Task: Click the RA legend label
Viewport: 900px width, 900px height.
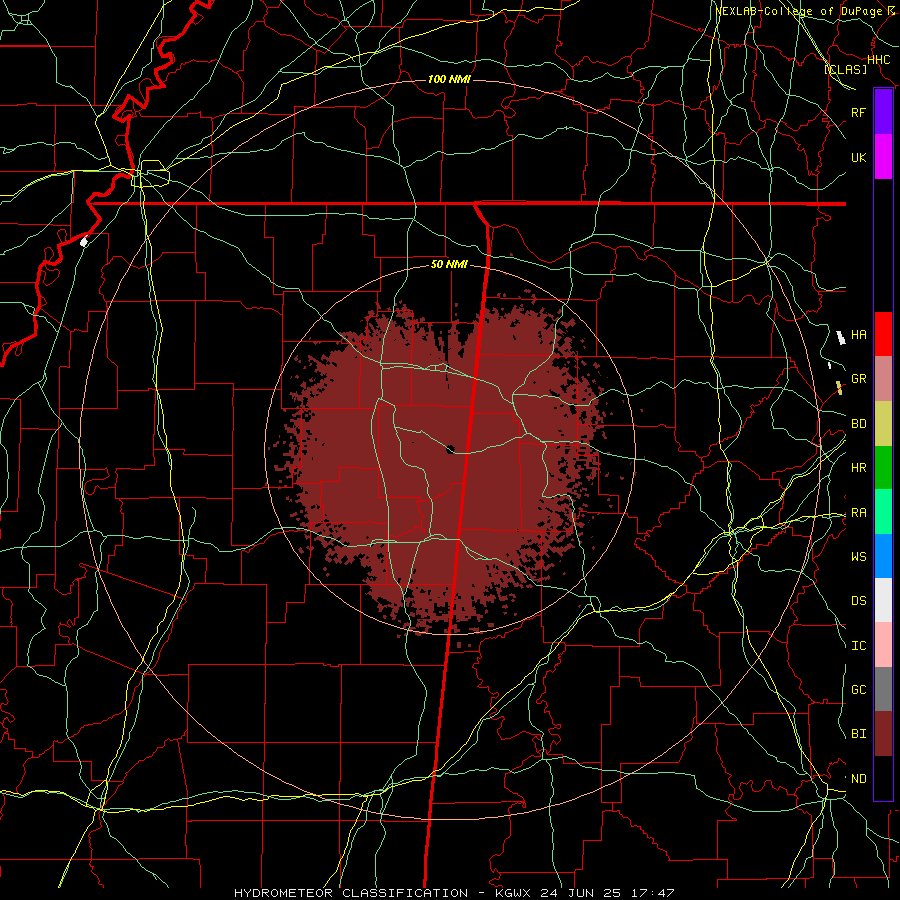Action: click(x=858, y=513)
